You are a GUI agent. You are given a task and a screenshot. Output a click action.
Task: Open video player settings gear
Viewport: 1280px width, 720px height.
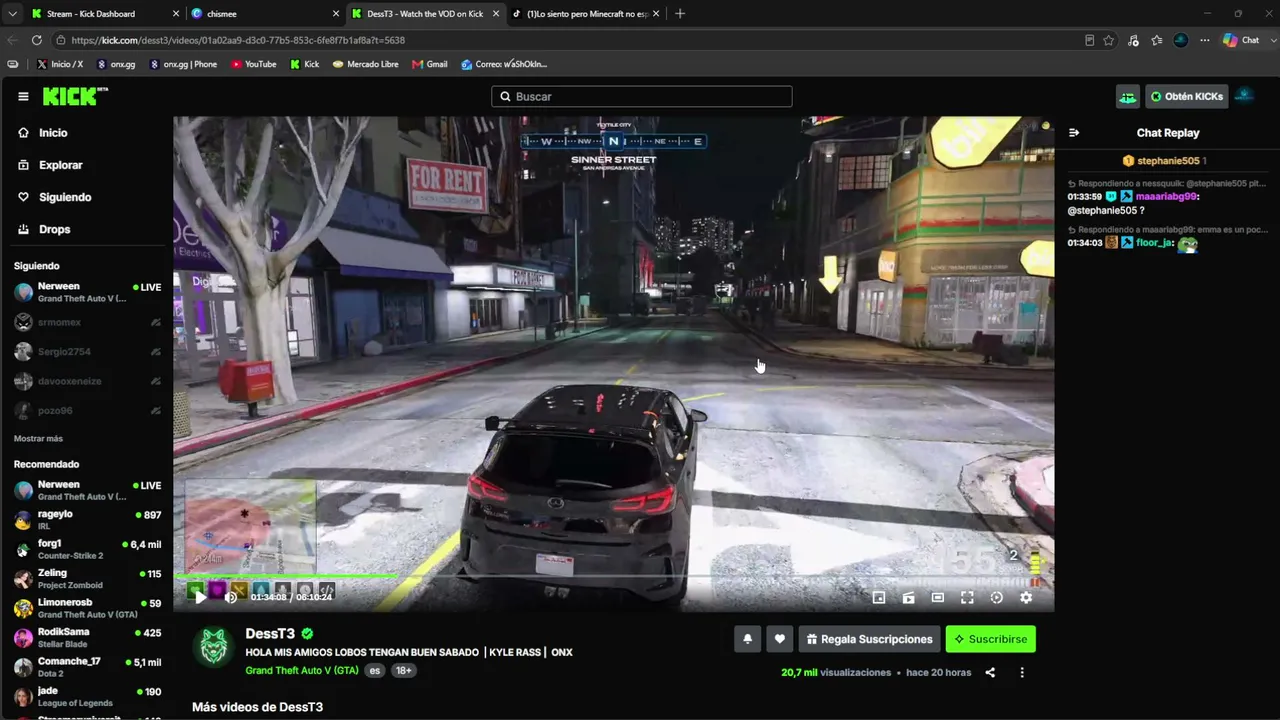point(1026,597)
